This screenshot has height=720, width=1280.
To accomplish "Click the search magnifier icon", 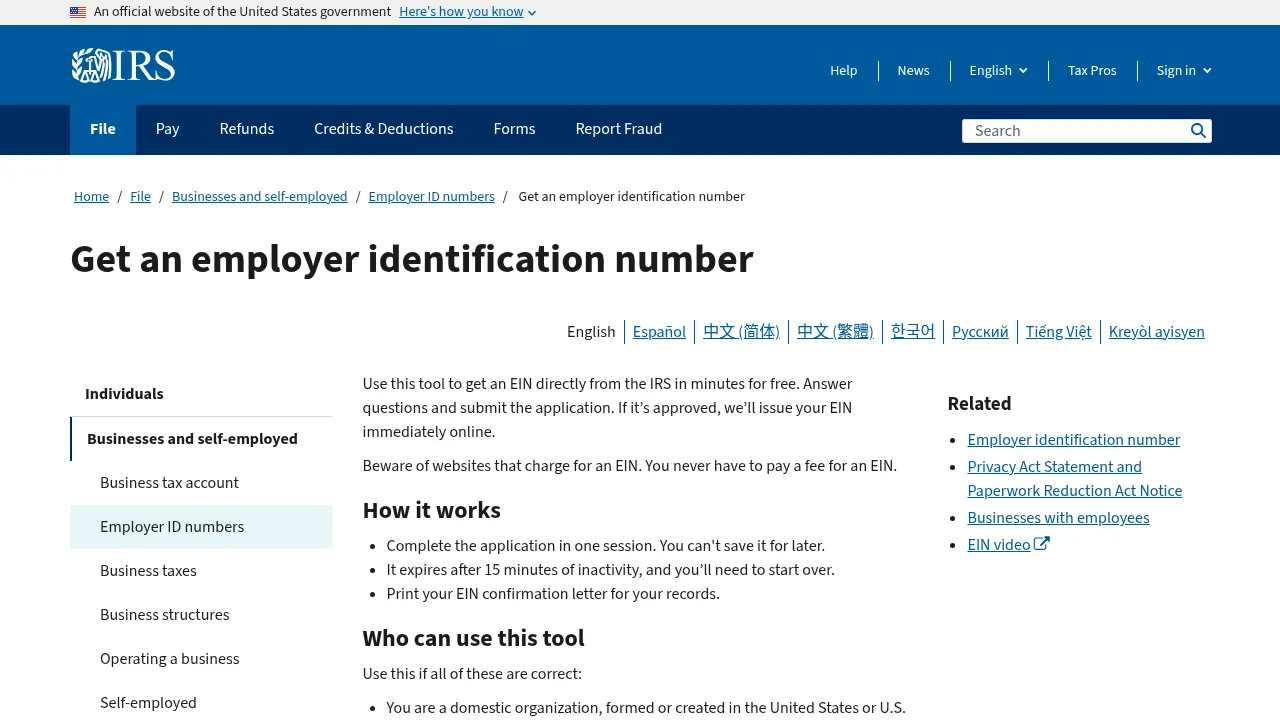I will [1198, 131].
